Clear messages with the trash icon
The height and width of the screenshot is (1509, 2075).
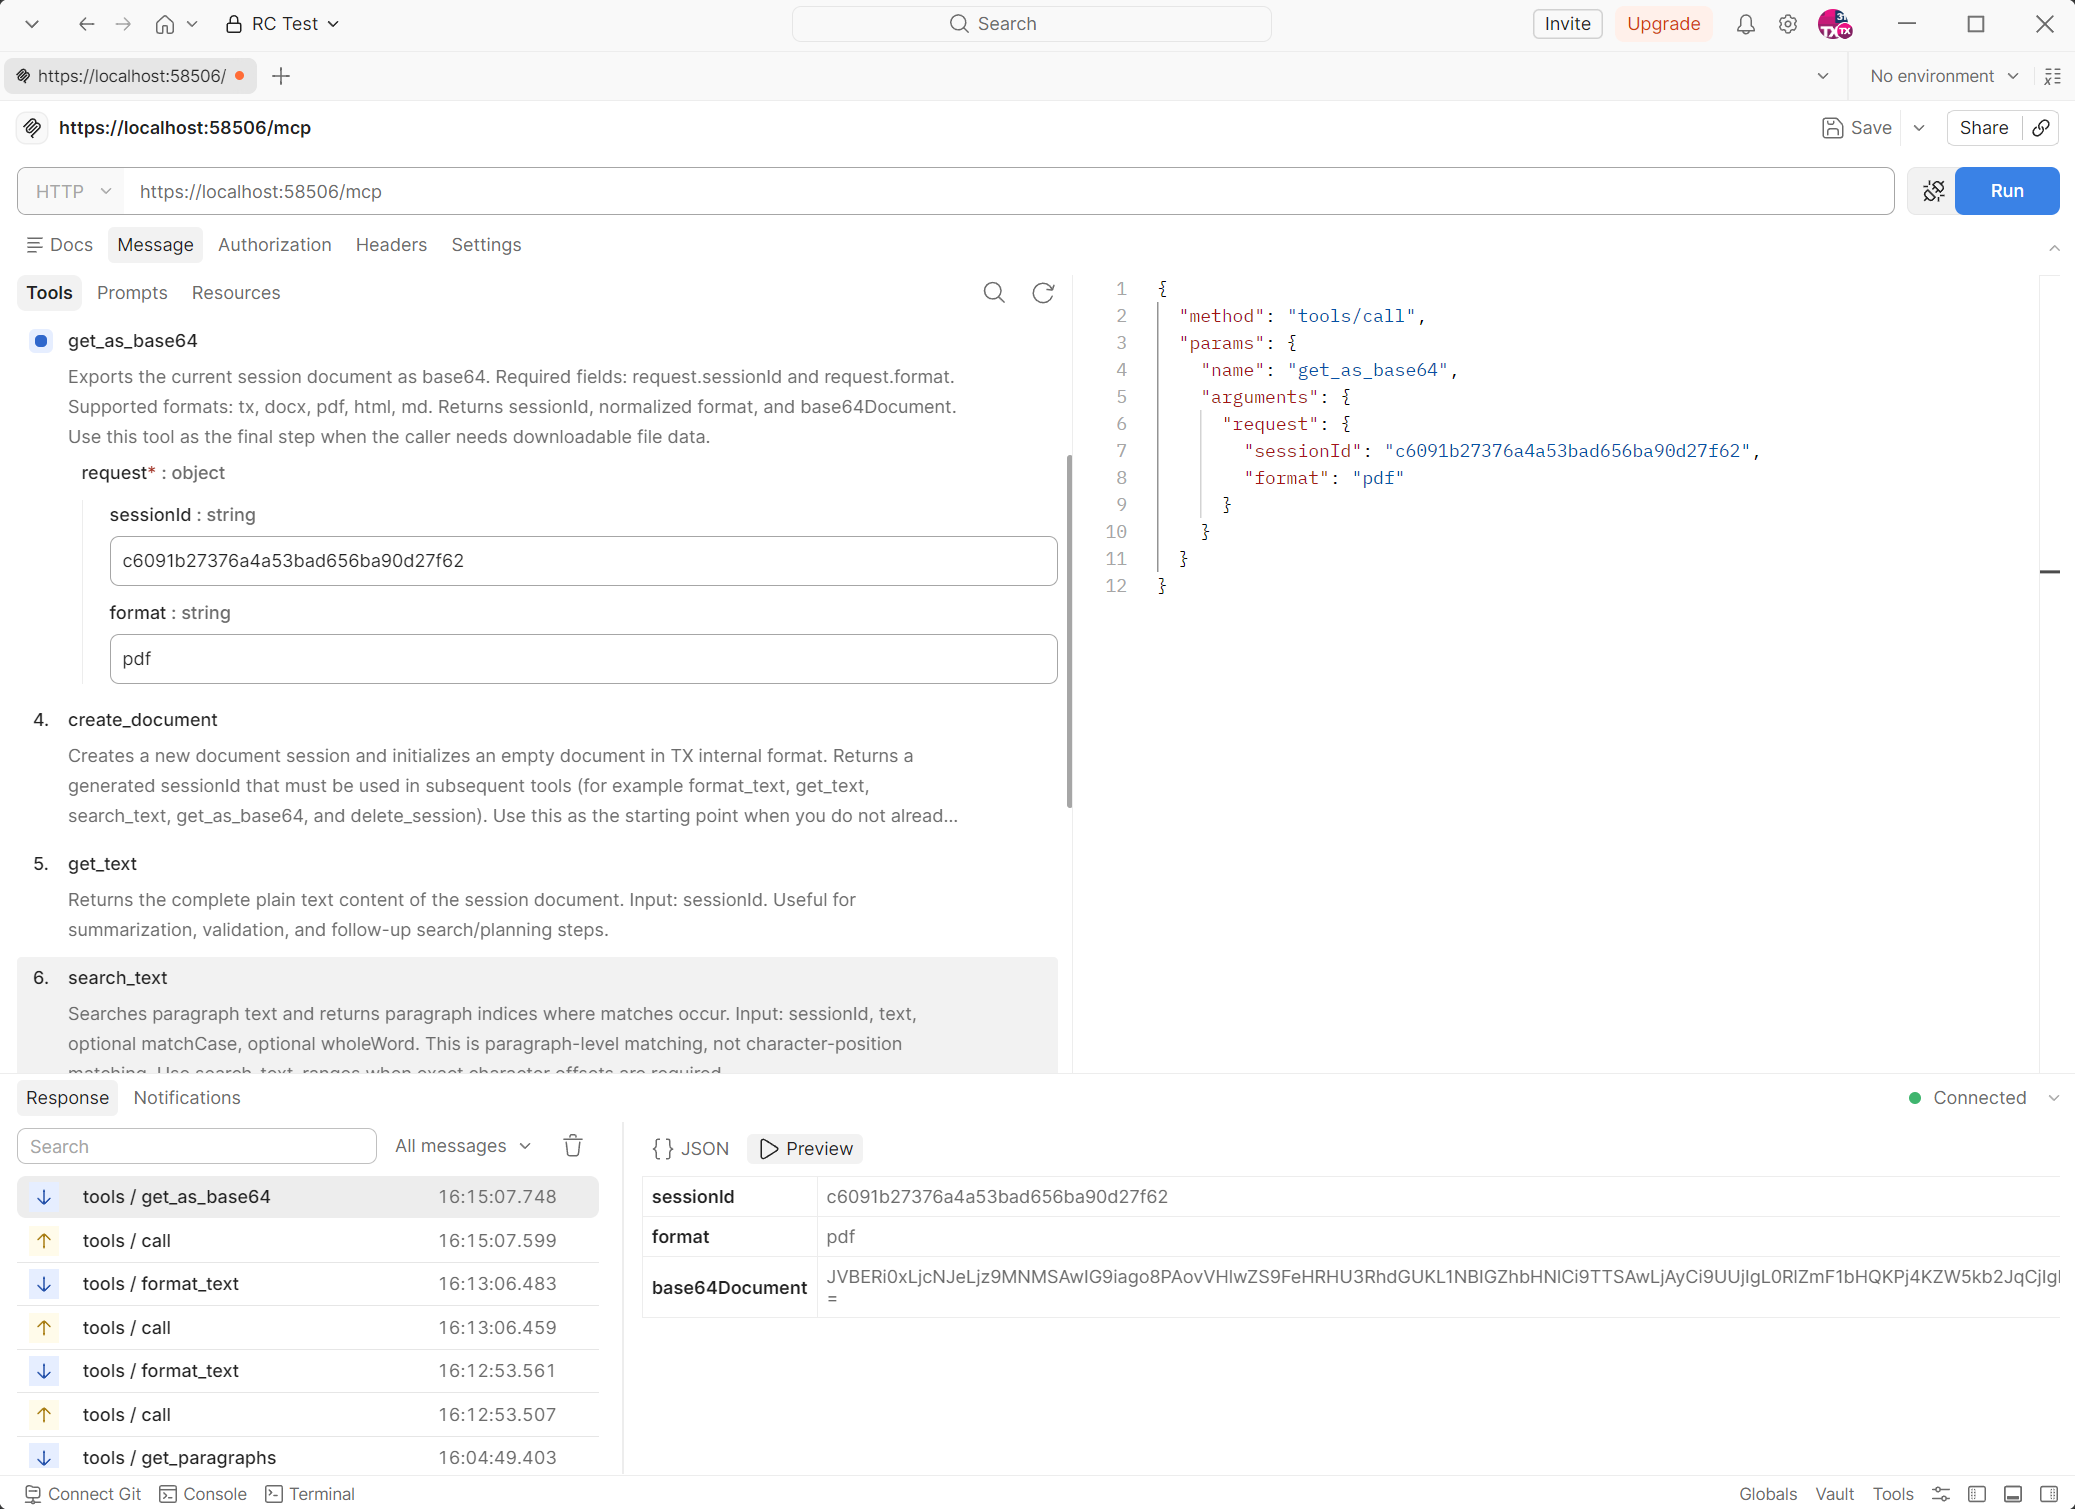point(572,1145)
